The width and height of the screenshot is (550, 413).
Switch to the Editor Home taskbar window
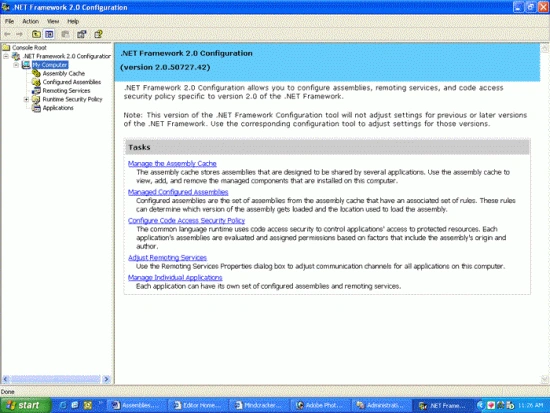(x=198, y=405)
